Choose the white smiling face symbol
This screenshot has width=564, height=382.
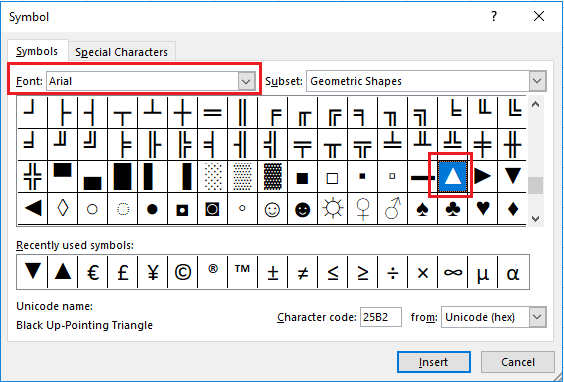tap(272, 209)
